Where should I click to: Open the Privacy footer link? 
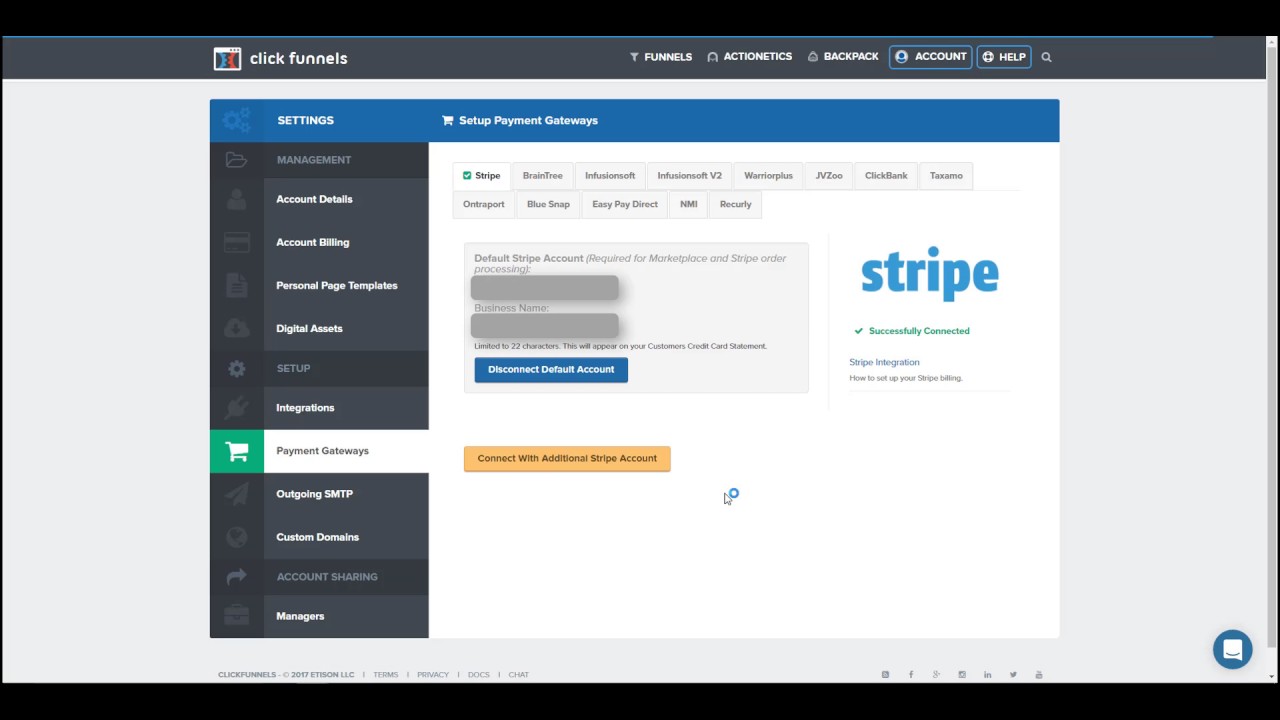433,675
